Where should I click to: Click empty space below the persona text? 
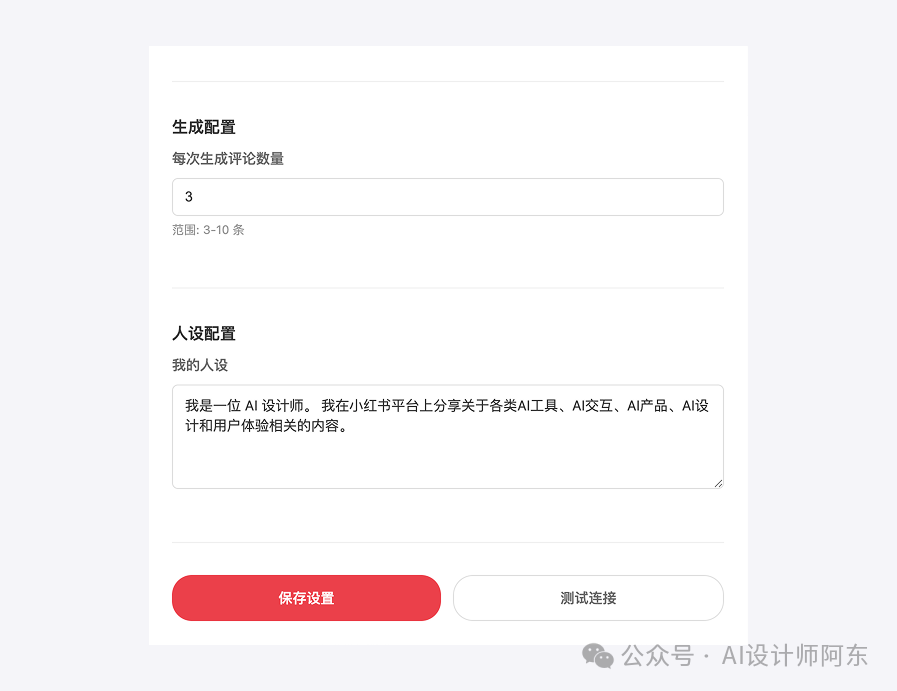click(x=447, y=463)
